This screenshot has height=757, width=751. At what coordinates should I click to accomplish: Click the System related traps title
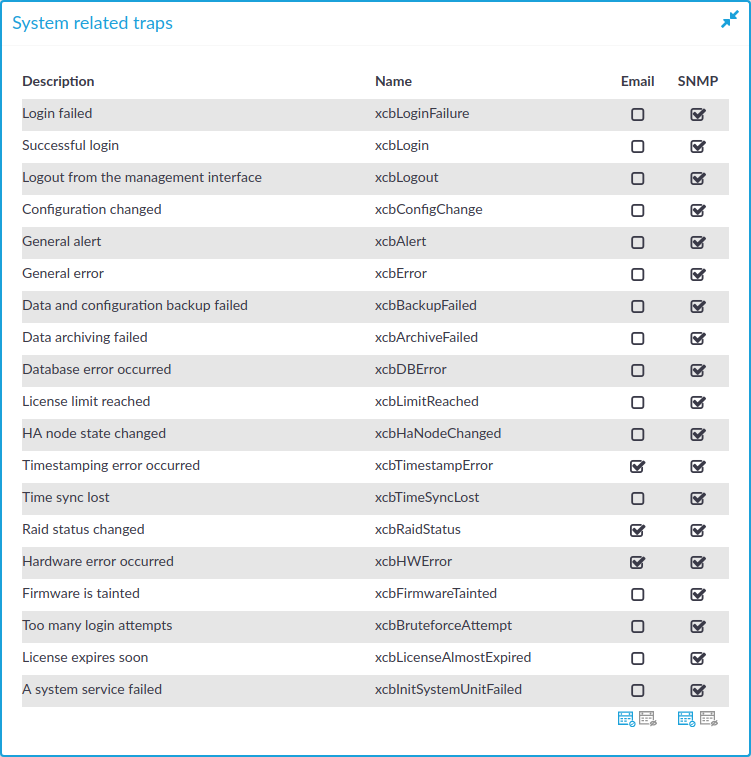(x=92, y=23)
